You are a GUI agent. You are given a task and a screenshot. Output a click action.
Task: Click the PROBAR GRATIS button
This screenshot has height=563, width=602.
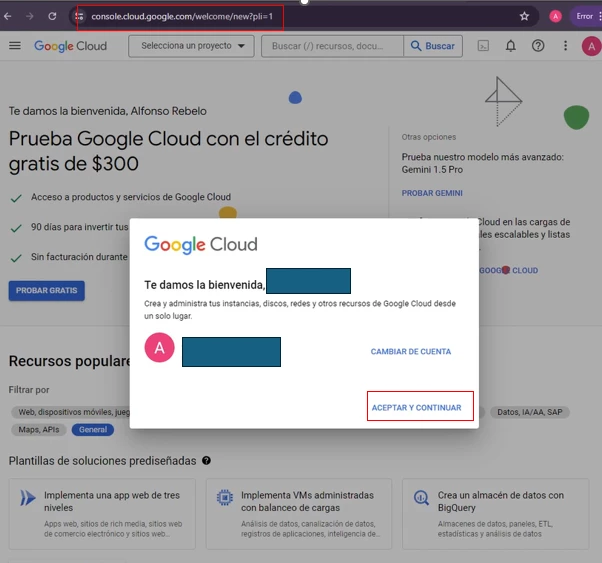click(46, 291)
